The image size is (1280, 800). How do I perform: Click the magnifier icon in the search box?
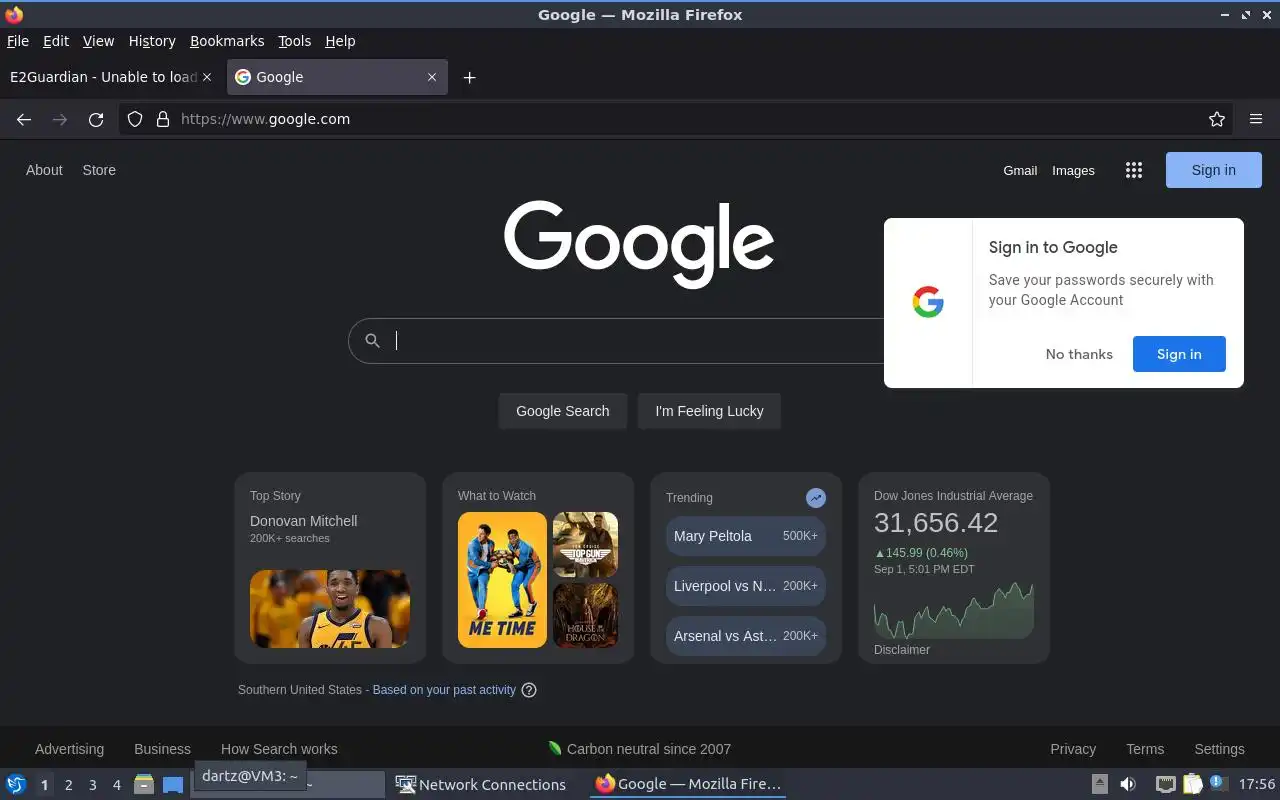click(x=372, y=341)
